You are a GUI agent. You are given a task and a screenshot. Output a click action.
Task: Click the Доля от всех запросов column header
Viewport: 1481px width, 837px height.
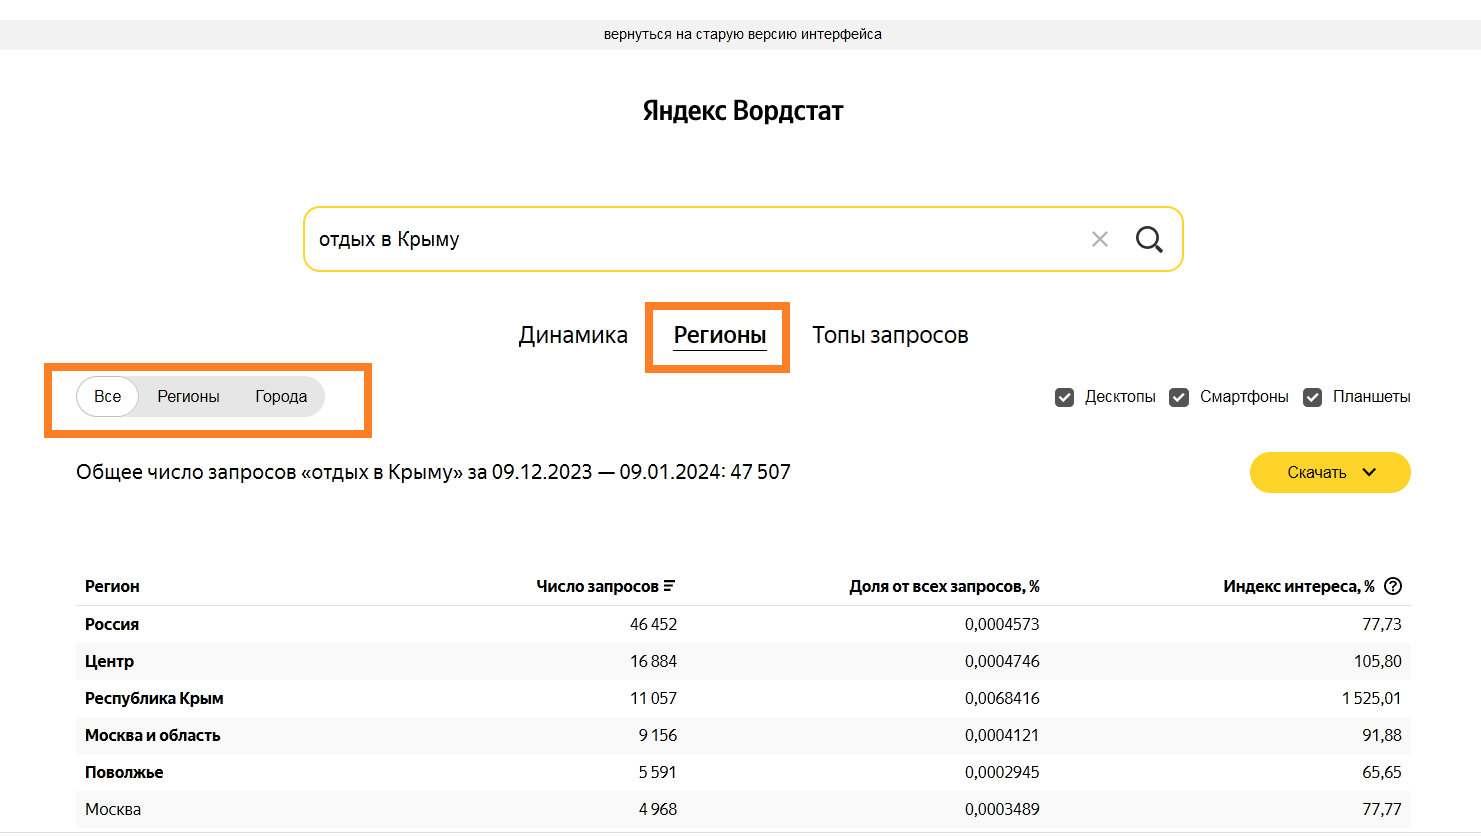944,586
